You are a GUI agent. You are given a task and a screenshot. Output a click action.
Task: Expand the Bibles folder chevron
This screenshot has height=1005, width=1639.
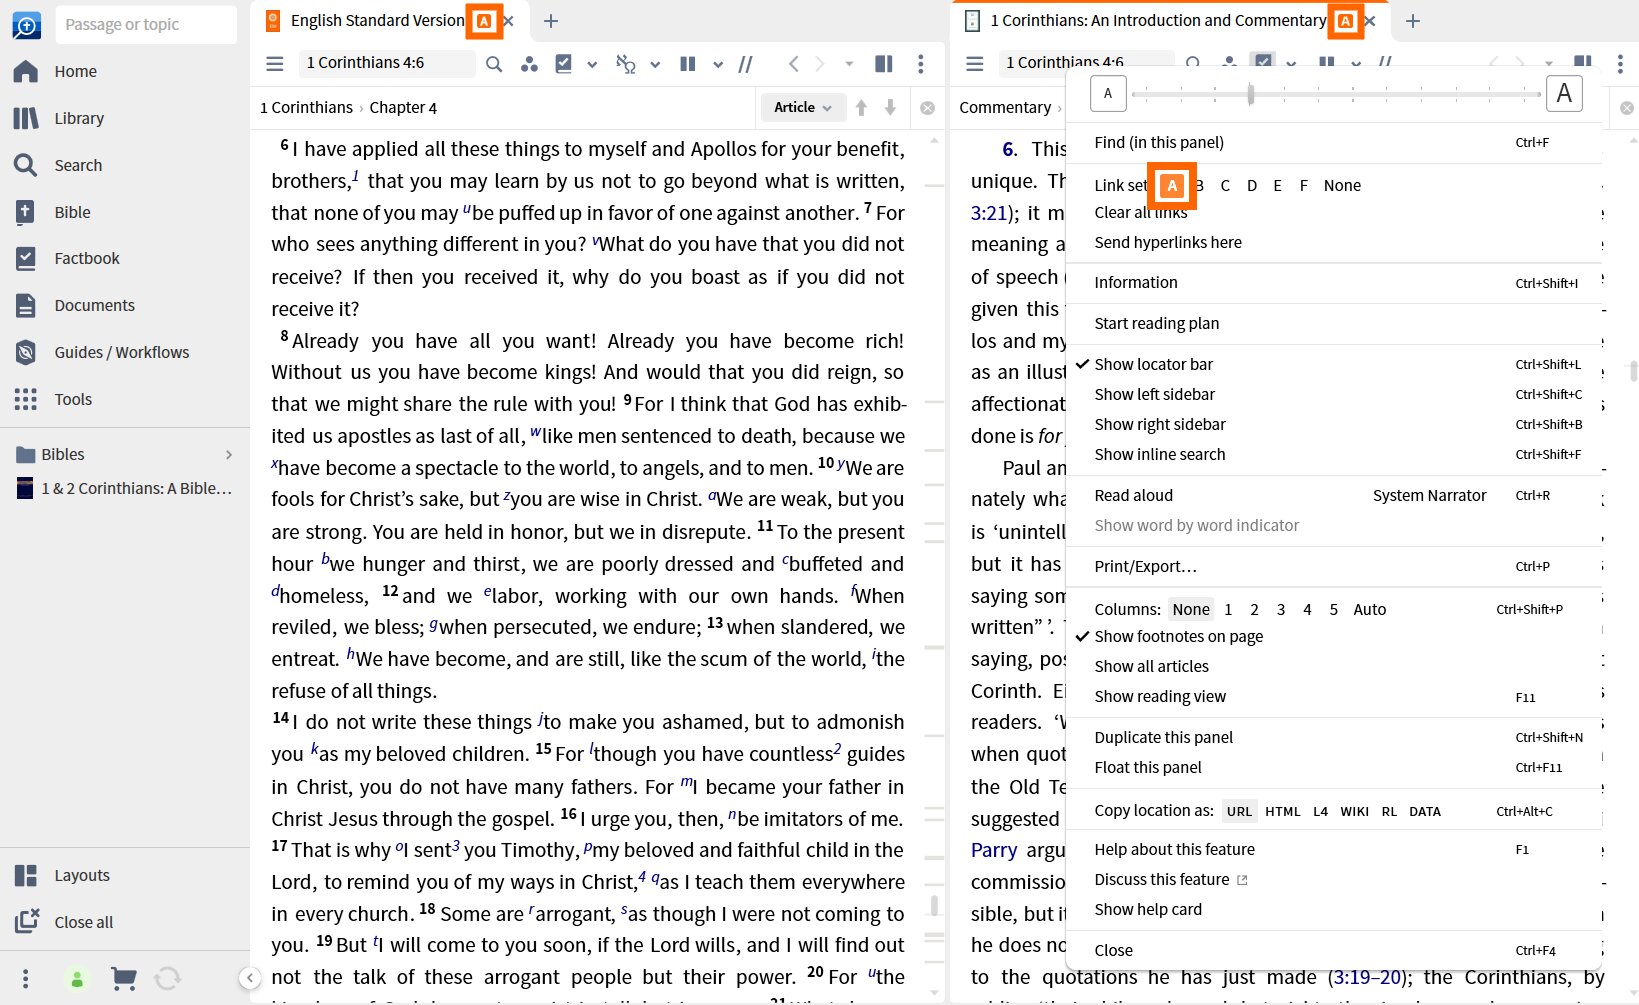[229, 454]
